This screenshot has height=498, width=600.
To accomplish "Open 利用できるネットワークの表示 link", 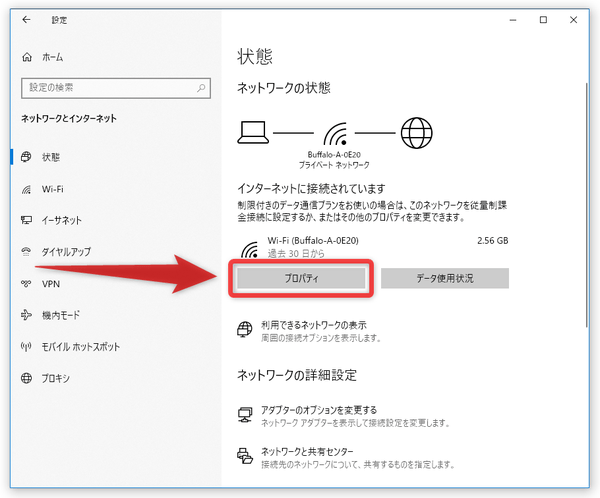I will [314, 325].
